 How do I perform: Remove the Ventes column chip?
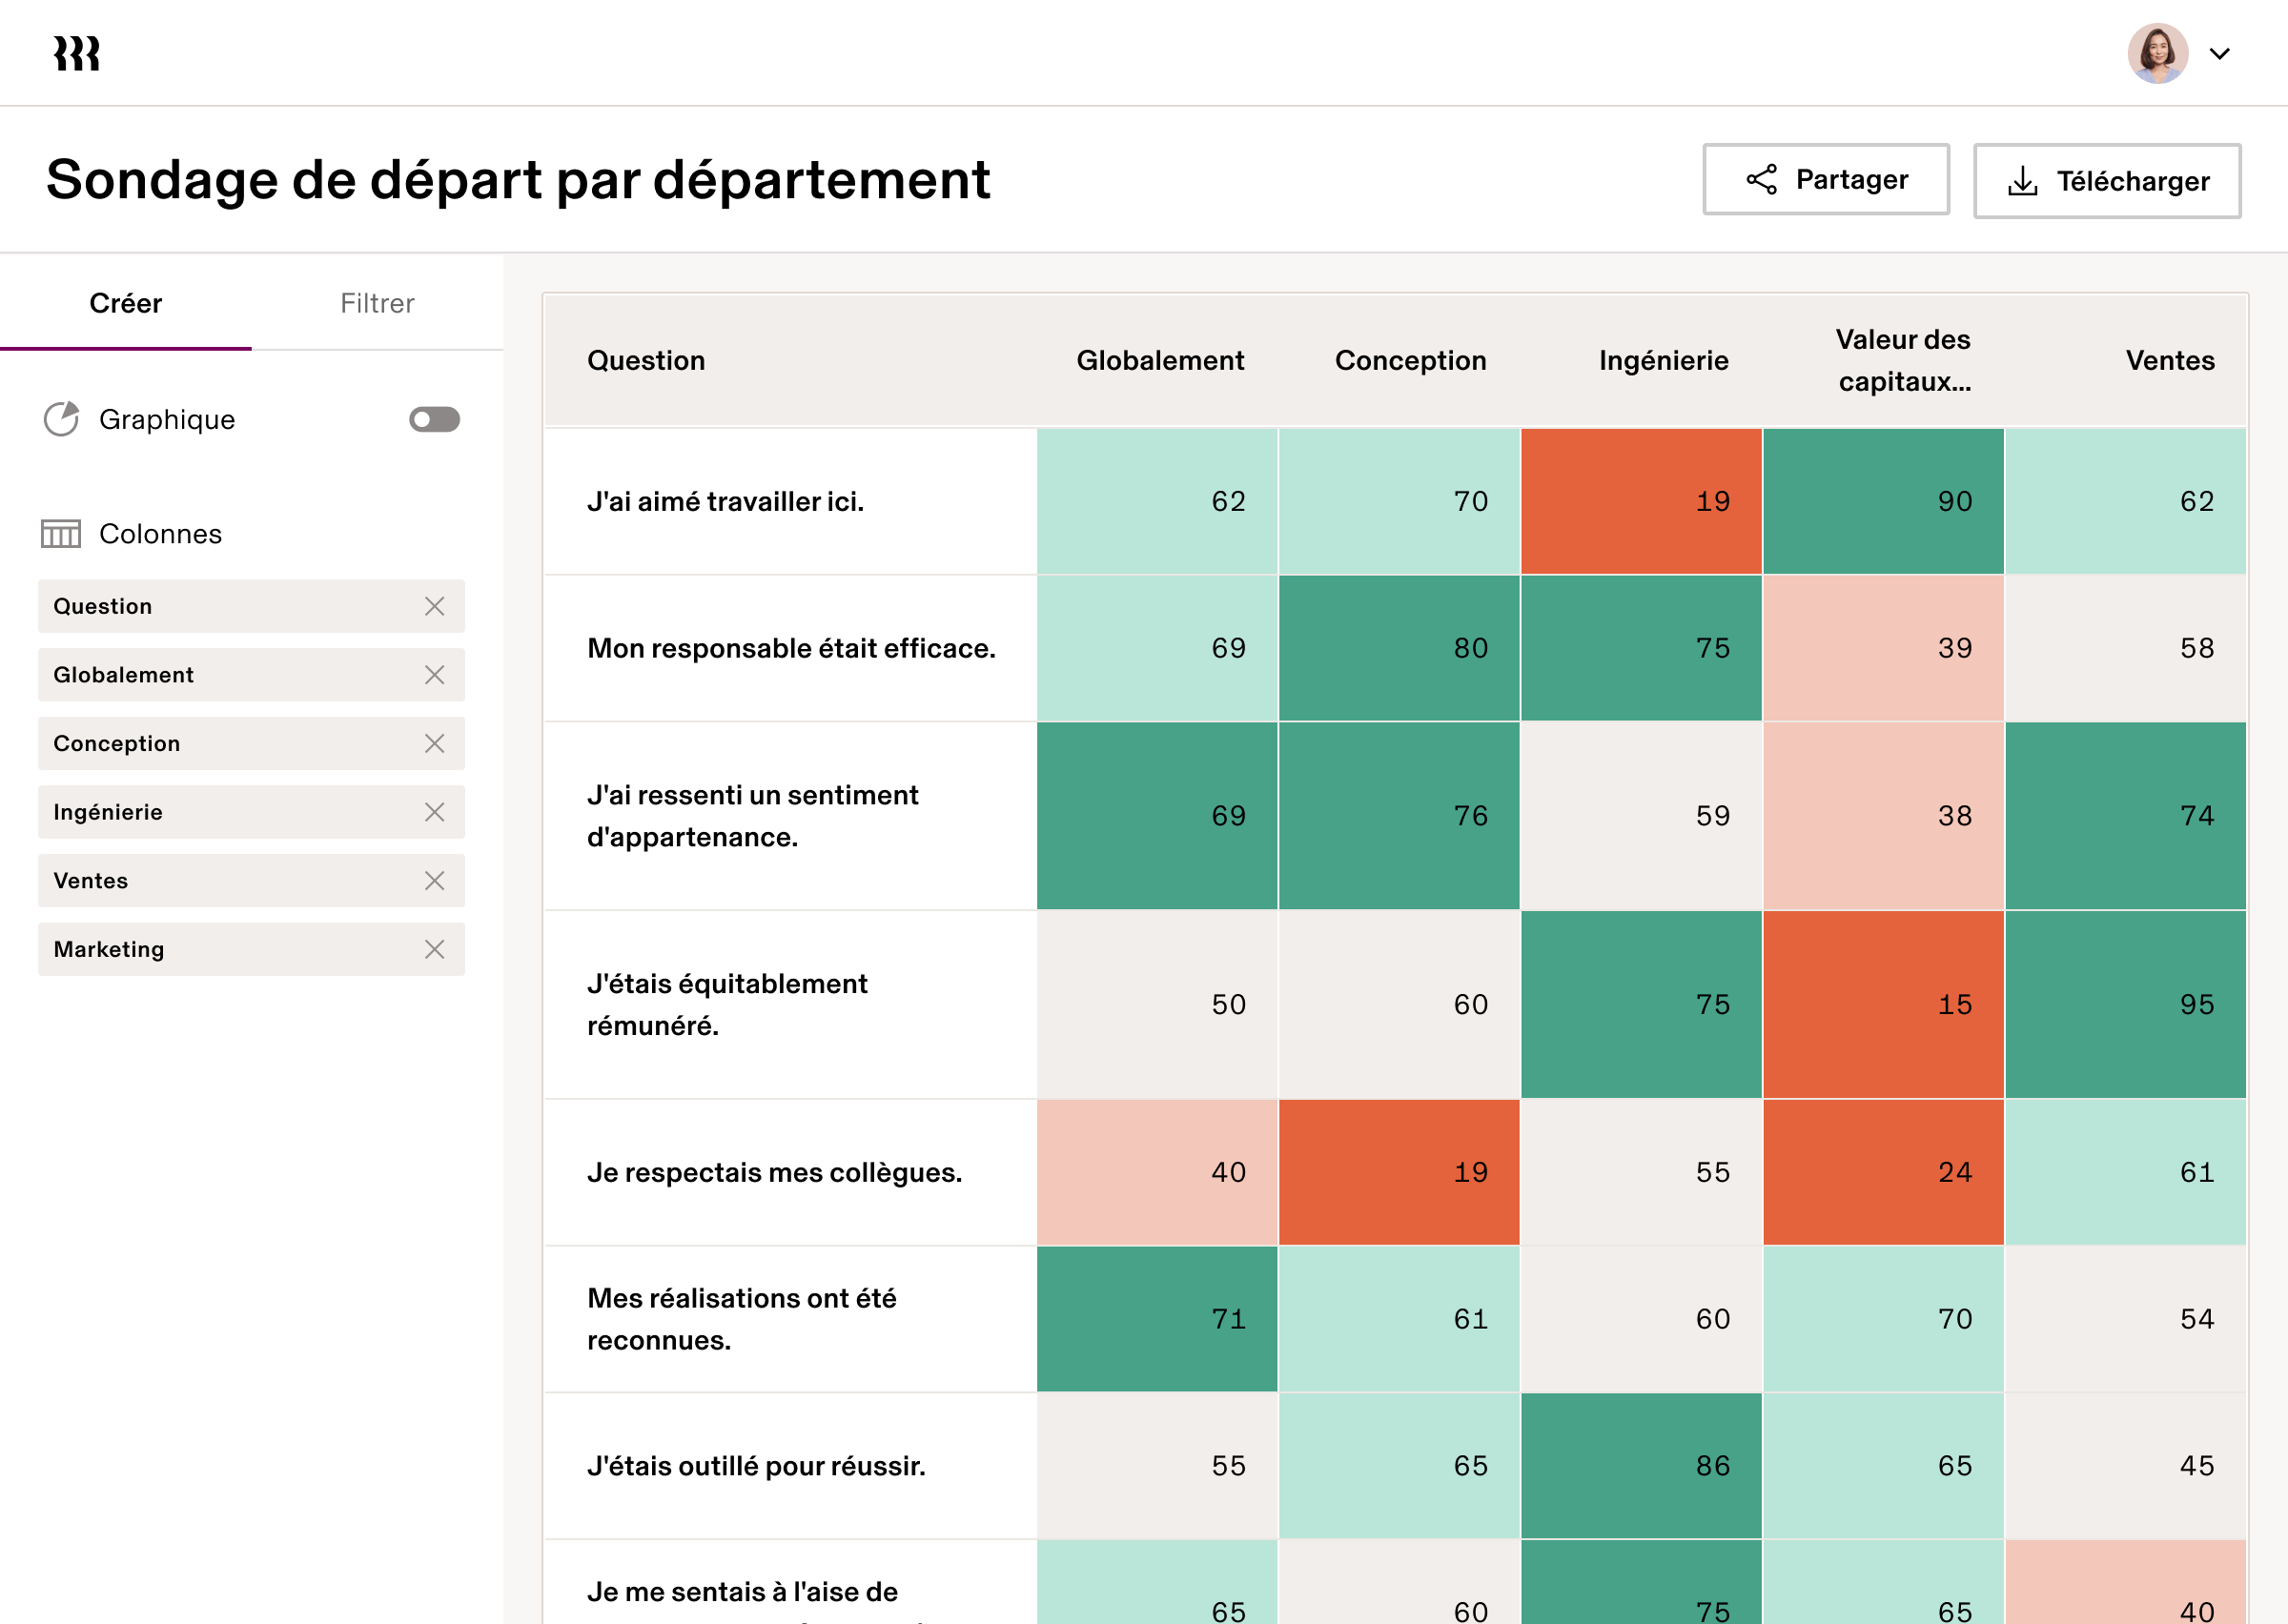click(435, 881)
